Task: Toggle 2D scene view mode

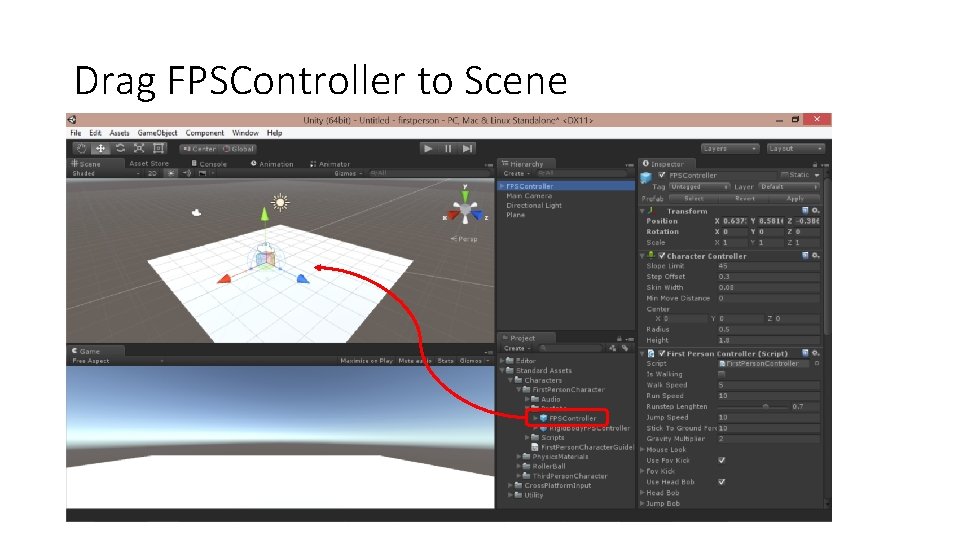Action: [x=152, y=173]
